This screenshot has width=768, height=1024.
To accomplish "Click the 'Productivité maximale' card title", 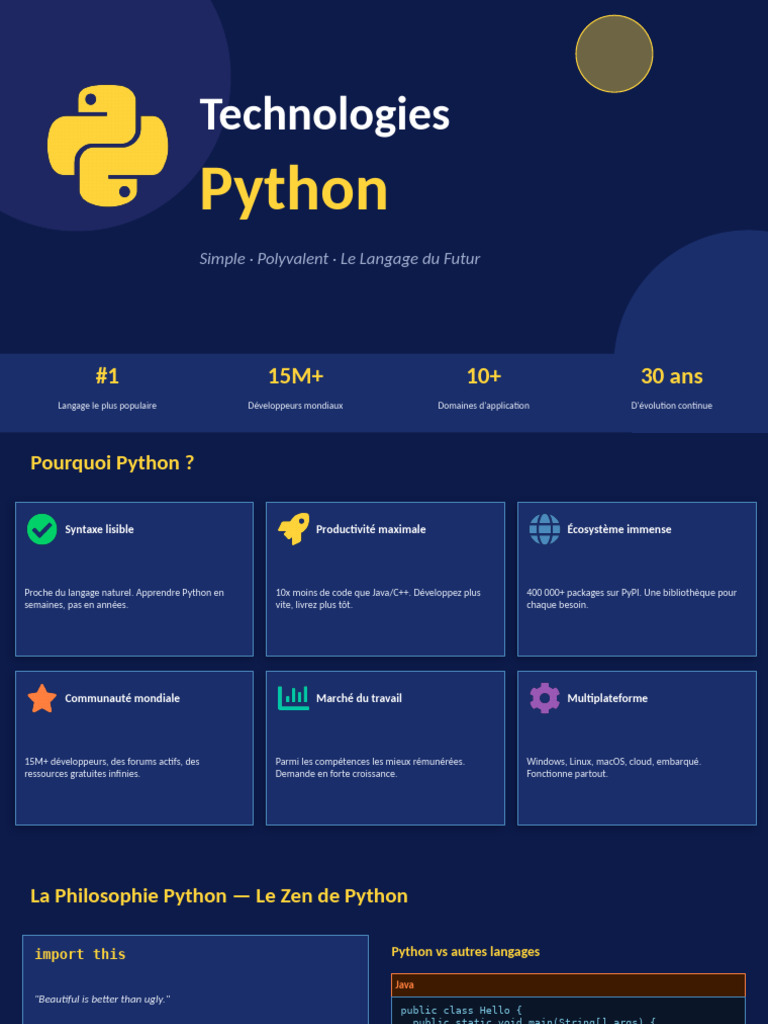I will (371, 529).
